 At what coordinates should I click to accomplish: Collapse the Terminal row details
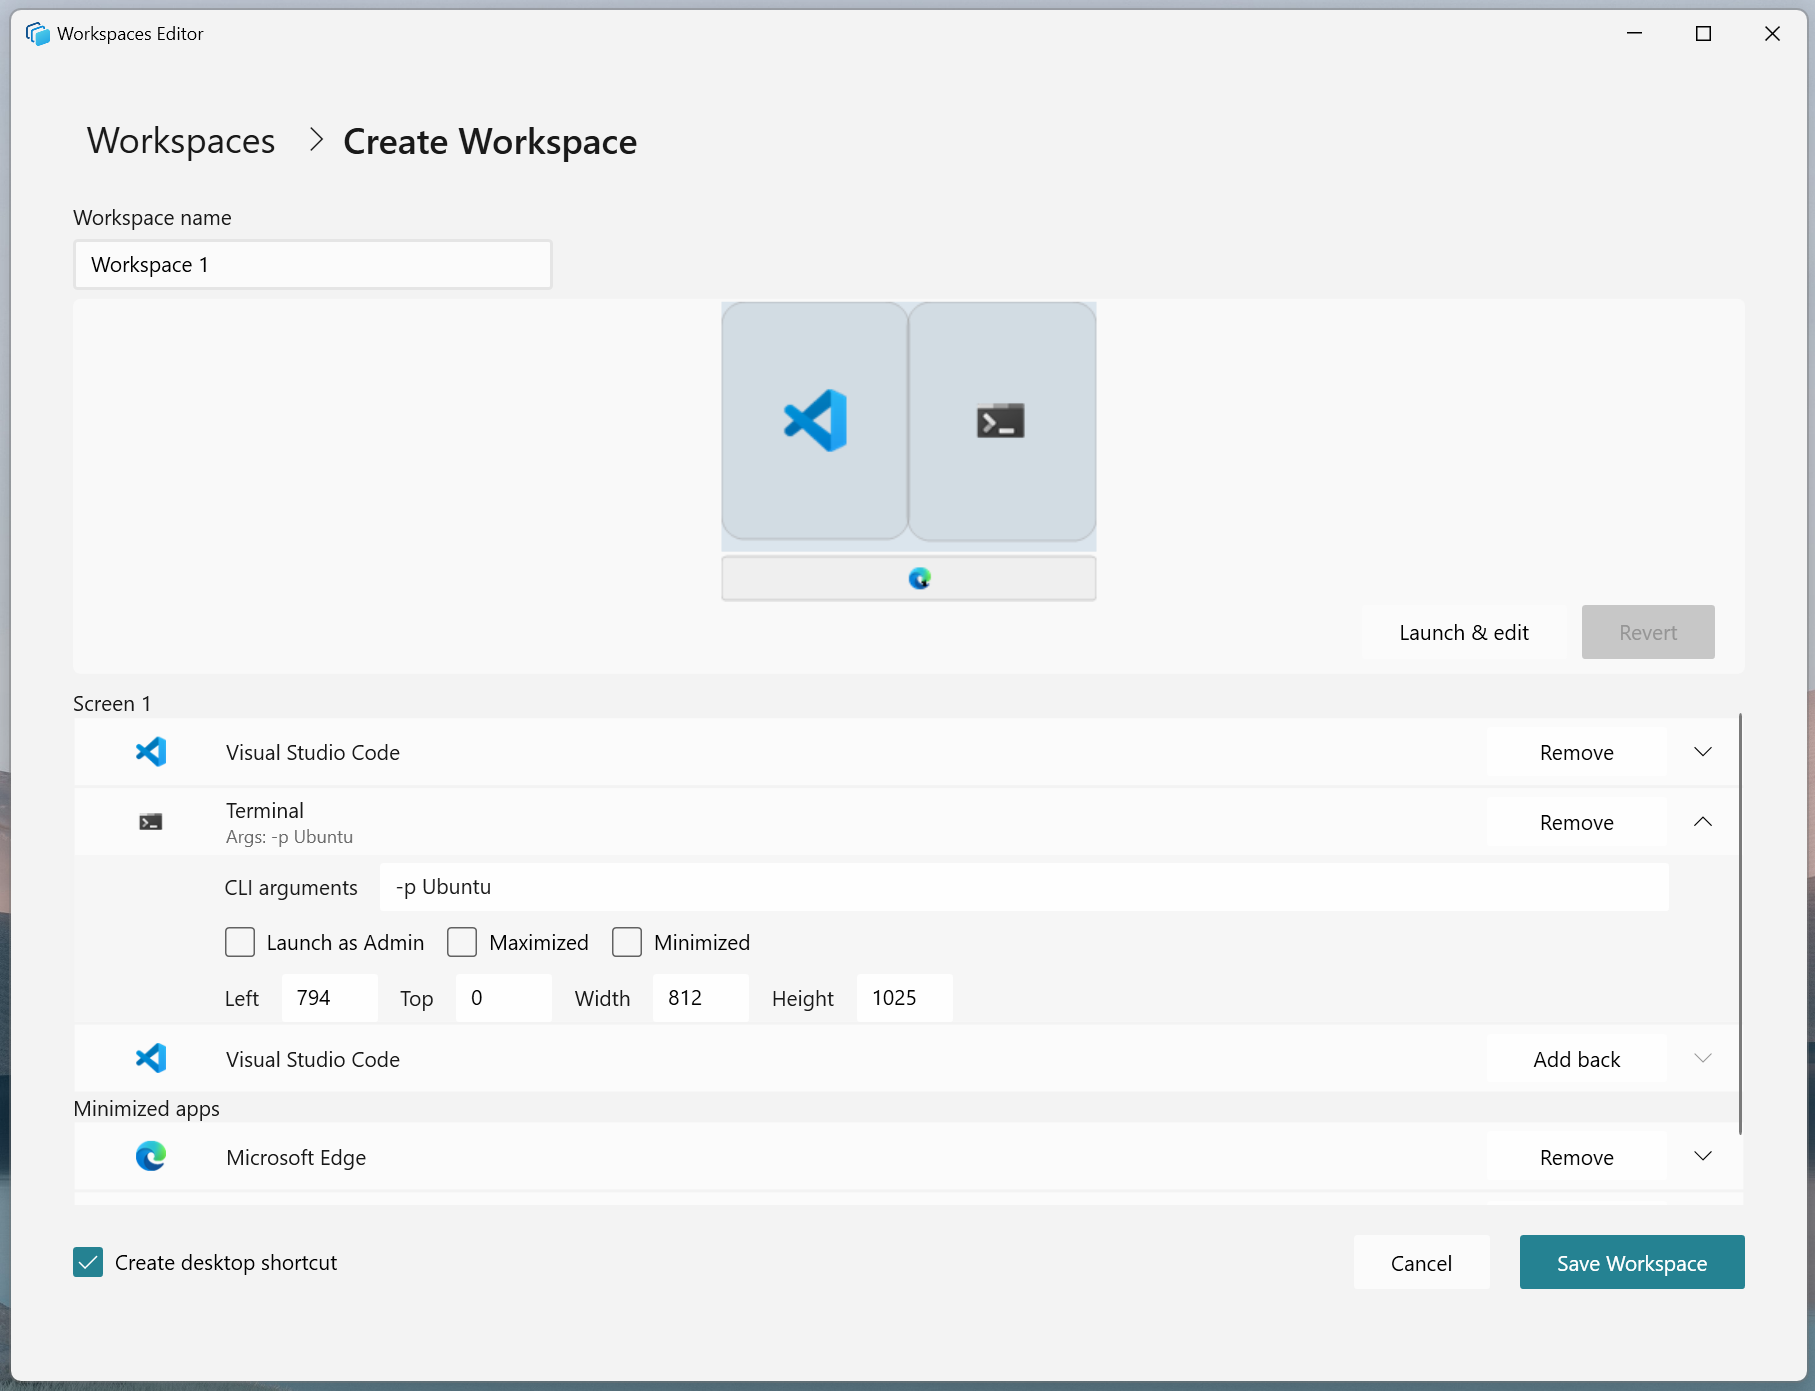(1703, 821)
